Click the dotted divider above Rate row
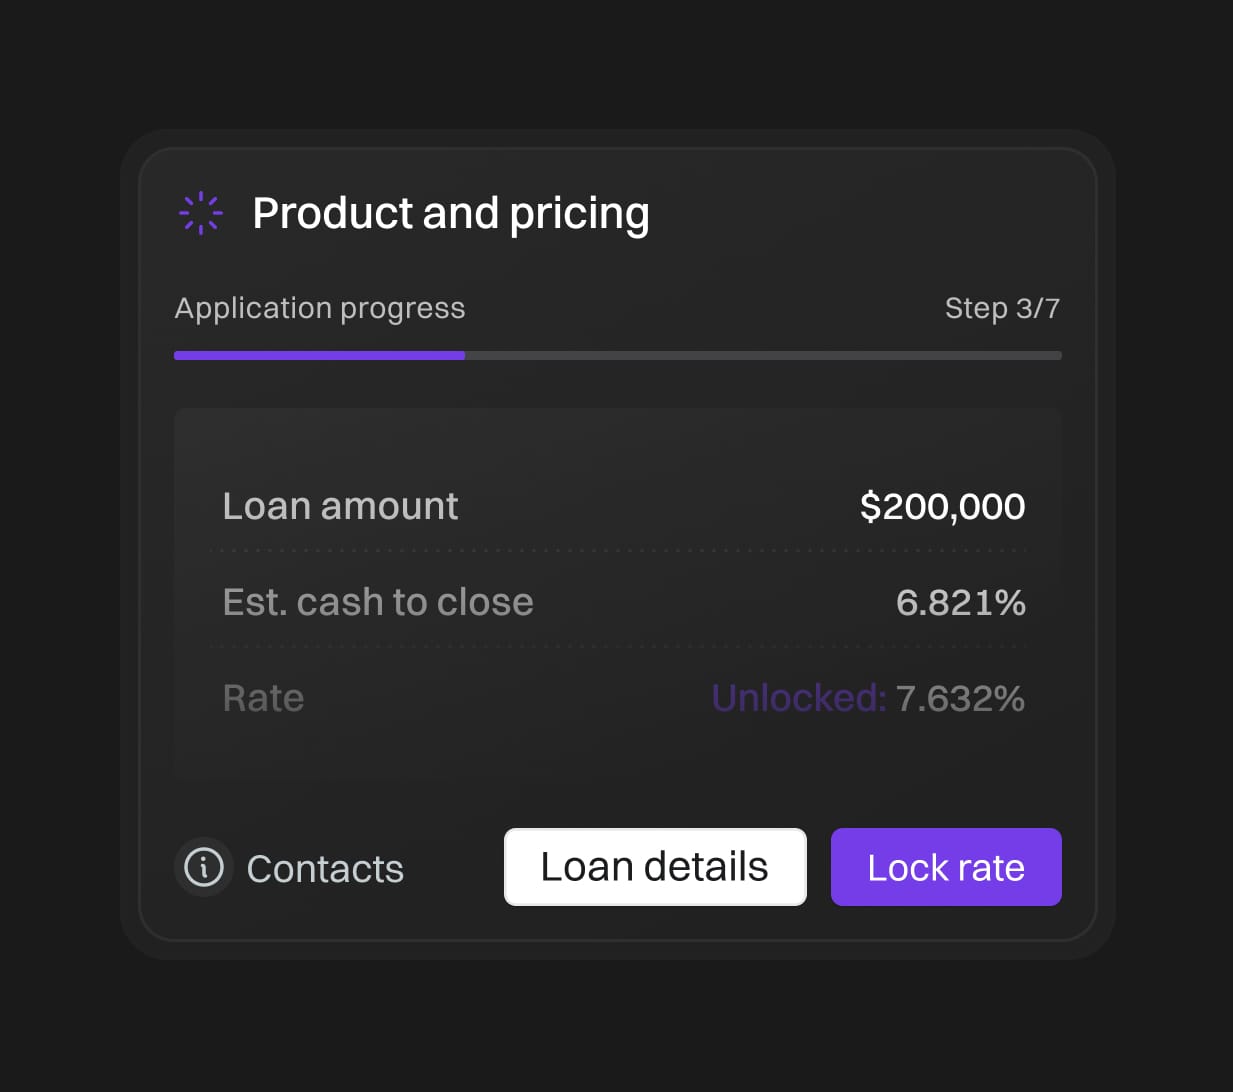 [x=618, y=646]
